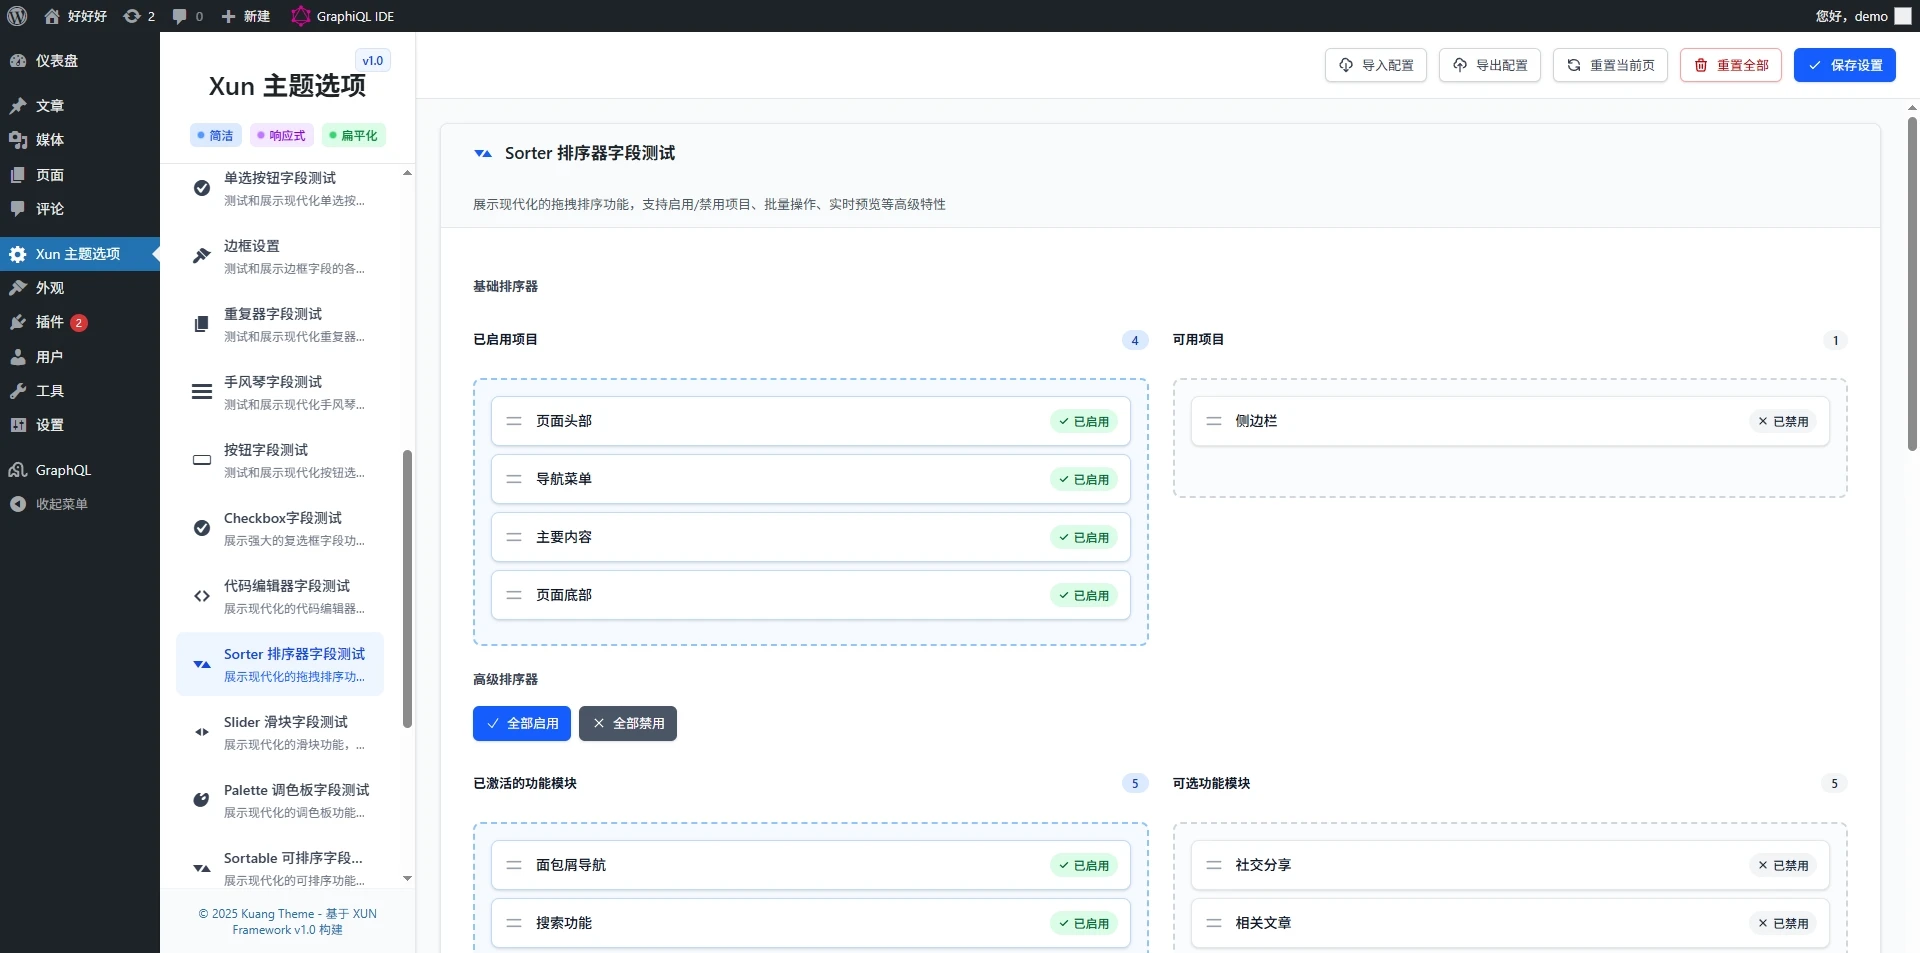Click the demo user avatar
1920x953 pixels.
tap(1903, 16)
